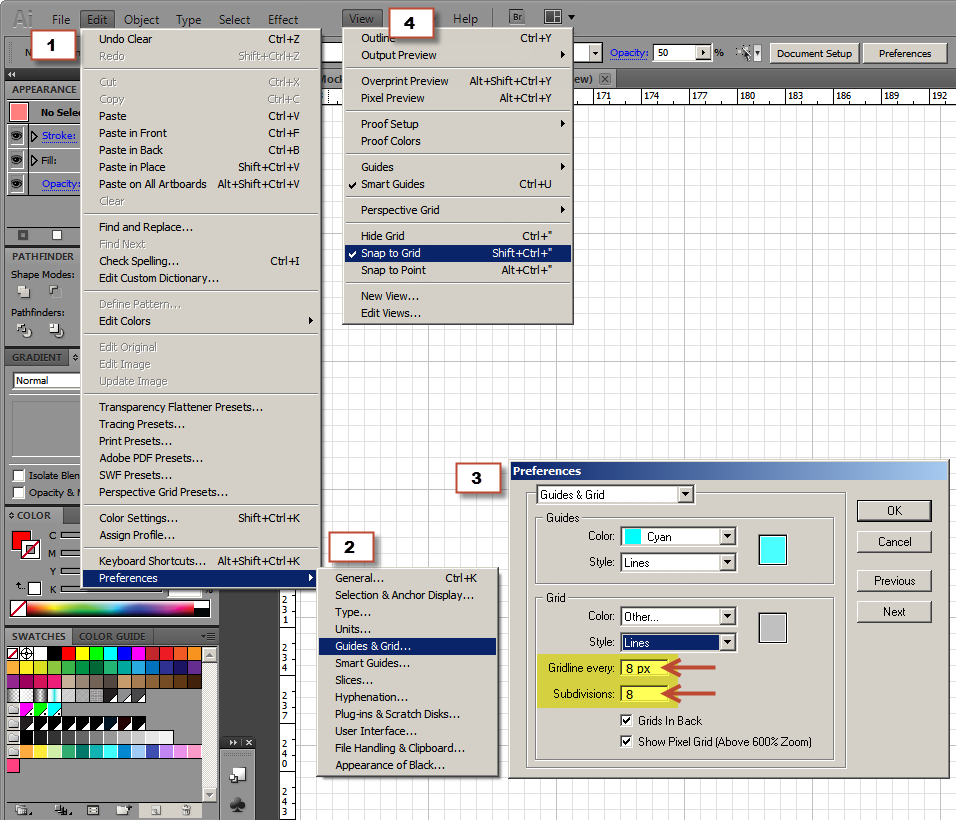Click the Preferences button in control bar
956x820 pixels.
pos(905,53)
